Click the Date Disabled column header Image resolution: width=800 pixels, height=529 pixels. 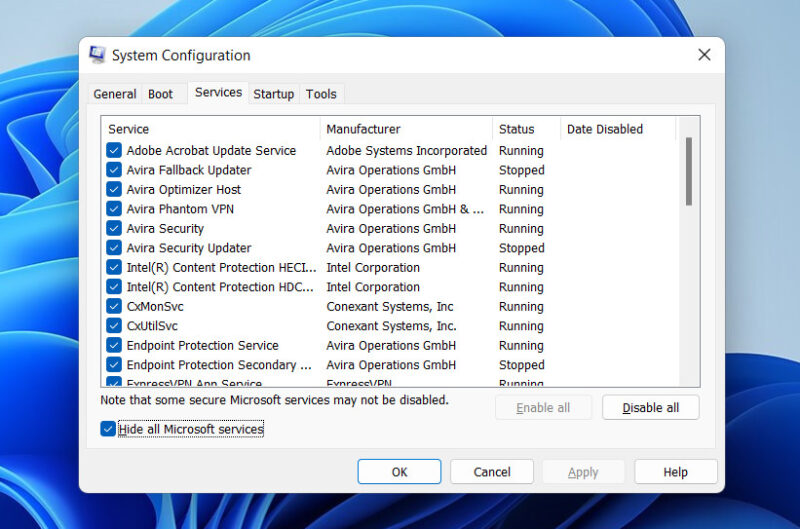point(618,129)
